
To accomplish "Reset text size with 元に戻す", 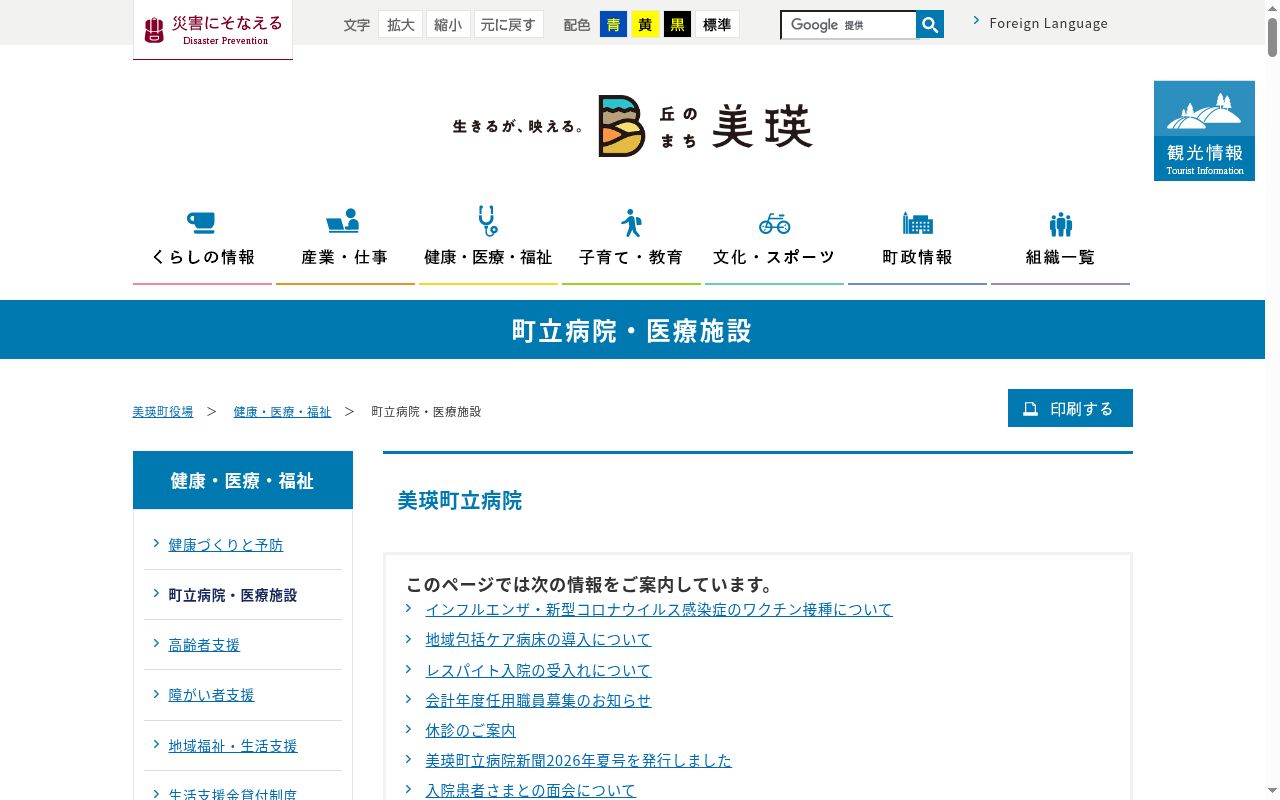I will tap(508, 25).
